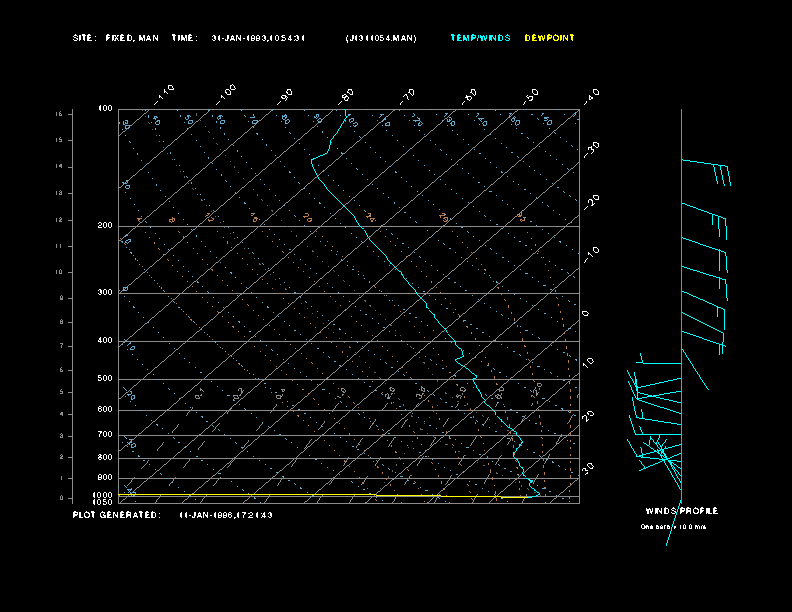Click the -110 temperature axis label at top
This screenshot has height=612, width=792.
point(166,92)
